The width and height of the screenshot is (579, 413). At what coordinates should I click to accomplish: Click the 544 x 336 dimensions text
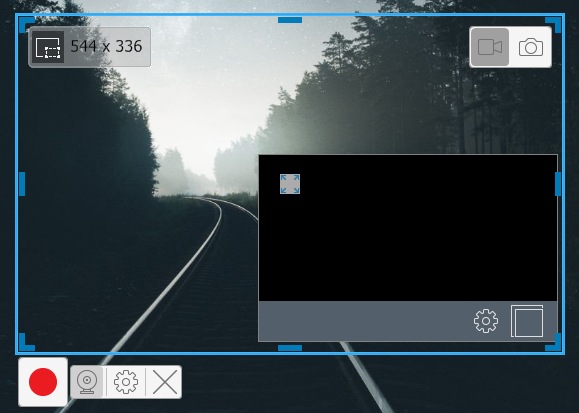[106, 46]
